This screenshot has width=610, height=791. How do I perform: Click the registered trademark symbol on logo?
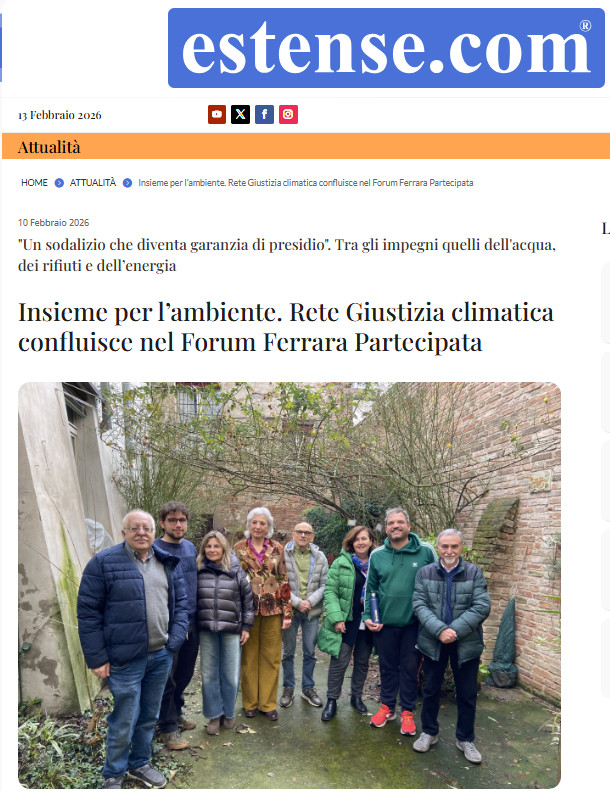click(x=585, y=26)
